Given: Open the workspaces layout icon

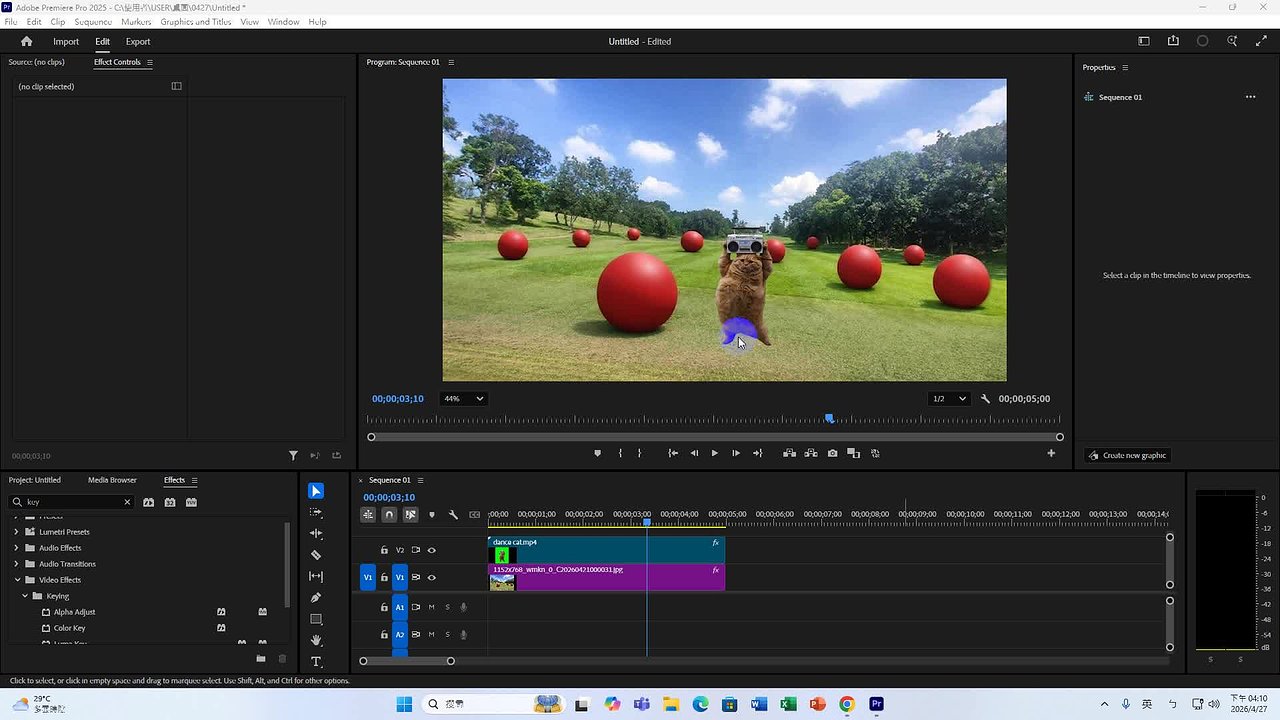Looking at the screenshot, I should pos(1144,41).
